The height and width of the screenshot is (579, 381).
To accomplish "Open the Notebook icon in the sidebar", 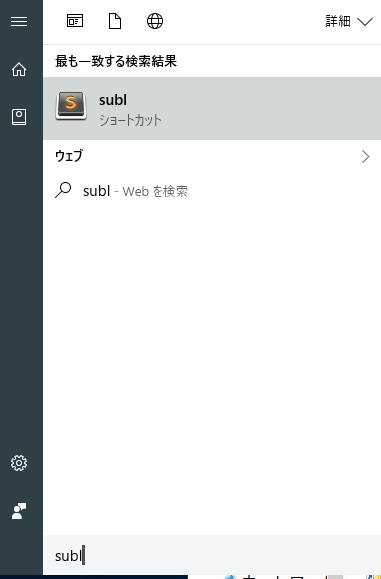I will [x=19, y=117].
